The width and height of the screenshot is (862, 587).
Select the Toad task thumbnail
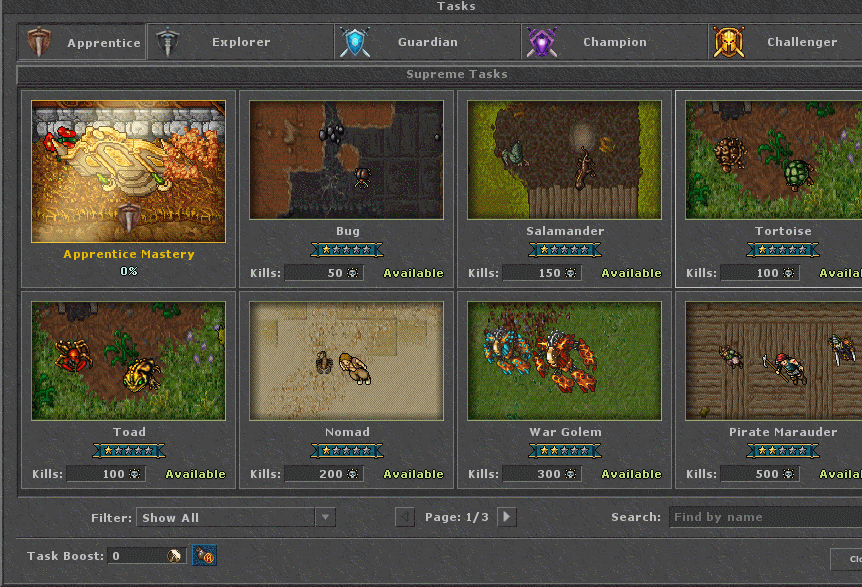(129, 361)
